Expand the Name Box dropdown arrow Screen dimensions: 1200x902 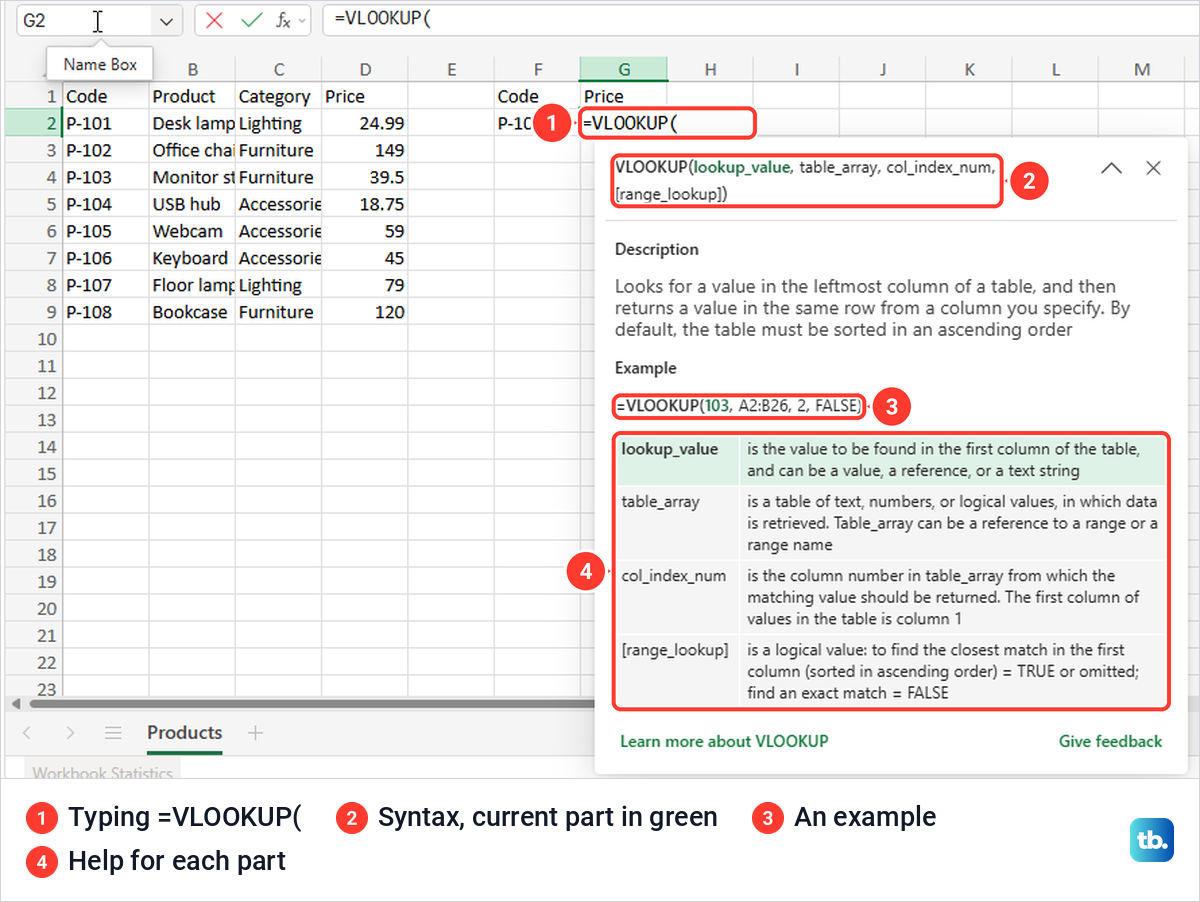tap(165, 20)
